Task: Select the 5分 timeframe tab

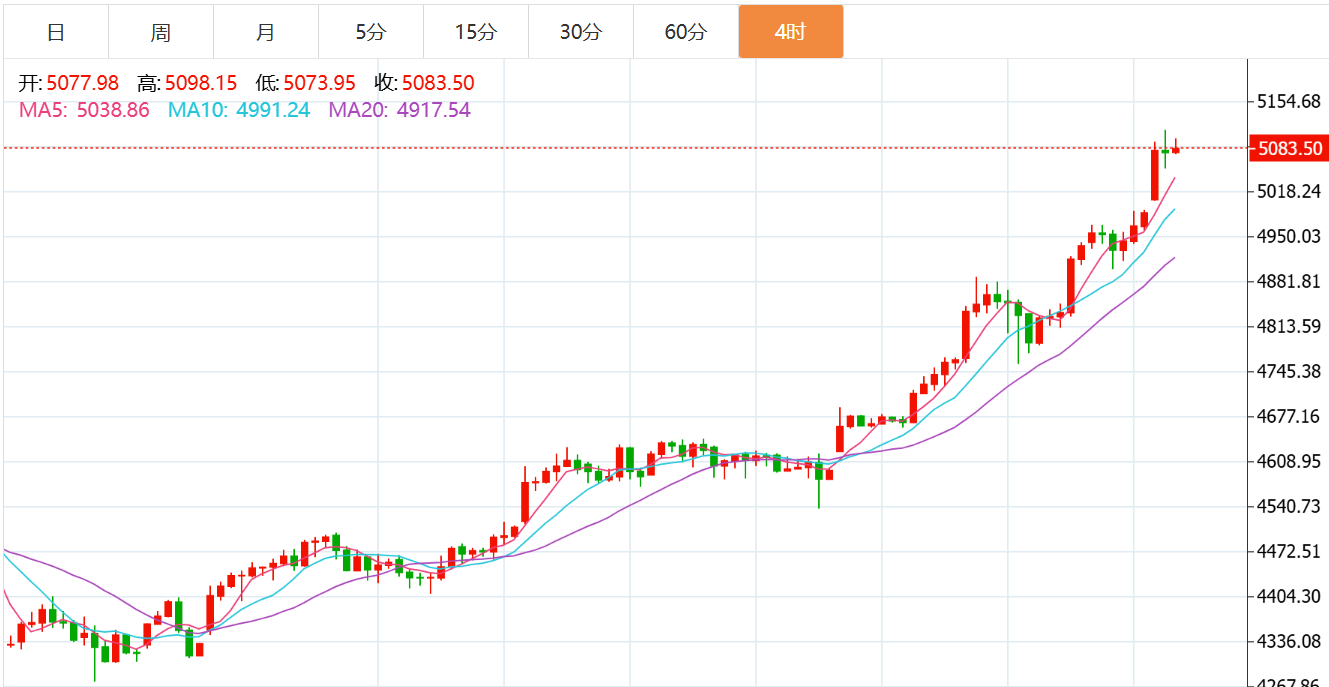Action: [x=371, y=32]
